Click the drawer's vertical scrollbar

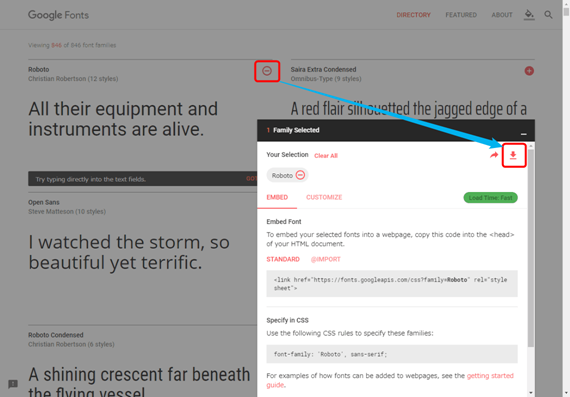pyautogui.click(x=531, y=247)
